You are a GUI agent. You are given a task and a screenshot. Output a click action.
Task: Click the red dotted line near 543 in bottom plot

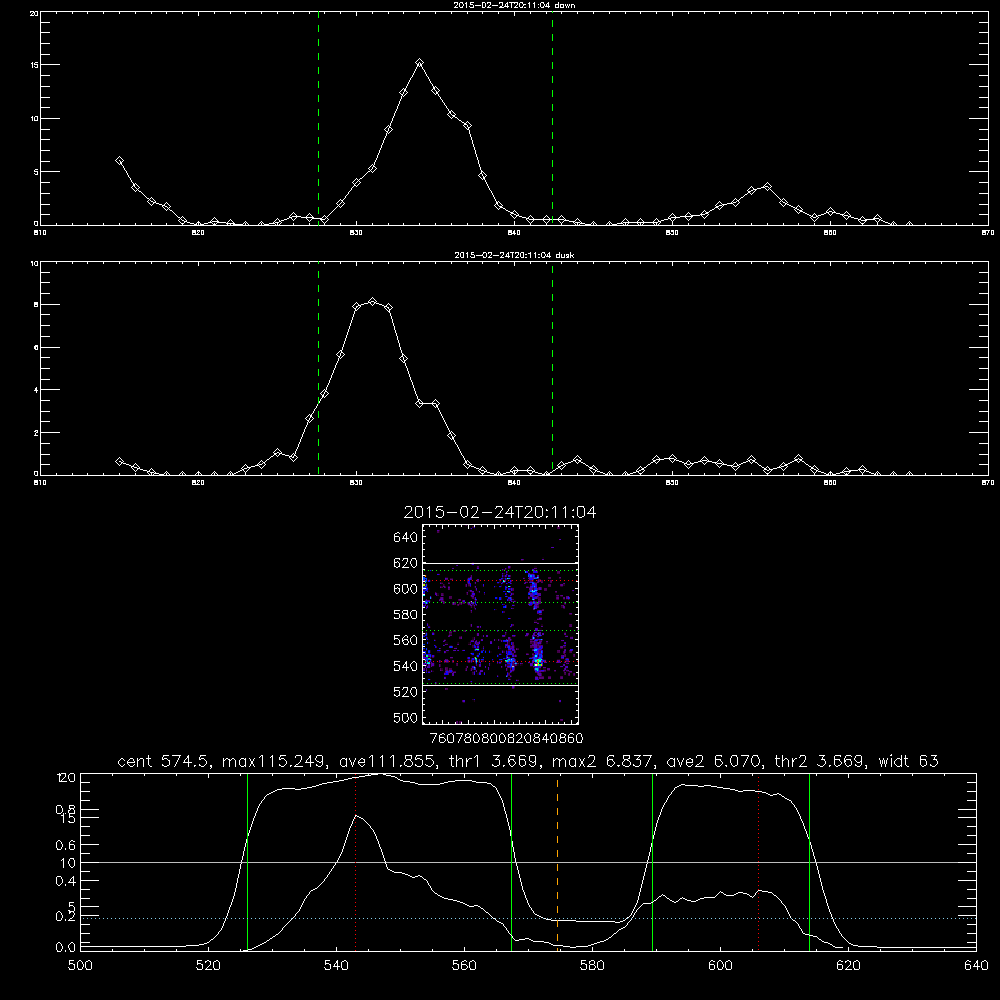click(x=355, y=861)
